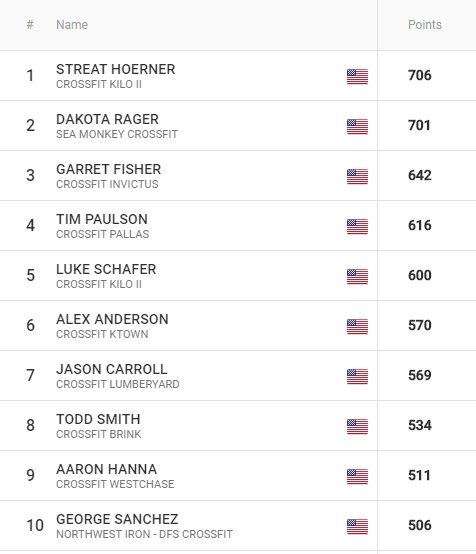The width and height of the screenshot is (476, 554).
Task: Click the CROSSFIT LUMBERYARD affiliate text
Action: tap(118, 384)
